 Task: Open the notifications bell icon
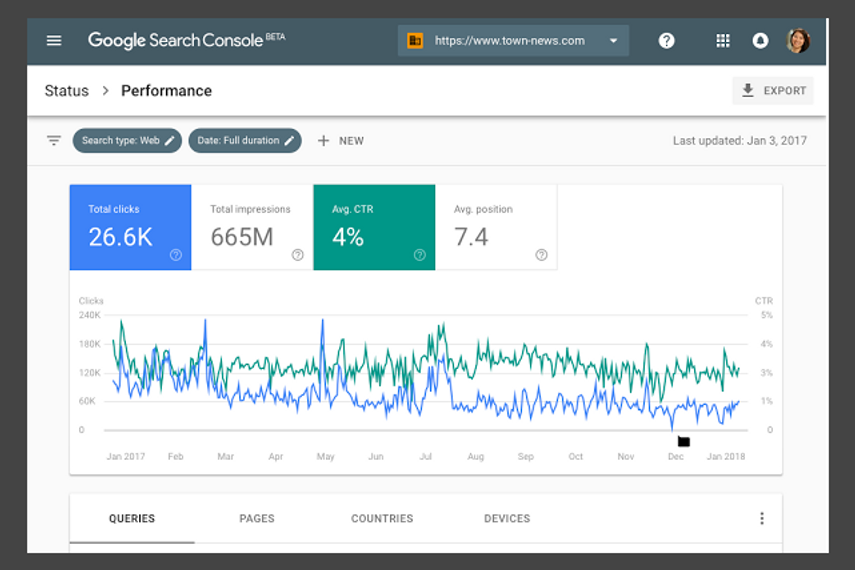(x=760, y=41)
